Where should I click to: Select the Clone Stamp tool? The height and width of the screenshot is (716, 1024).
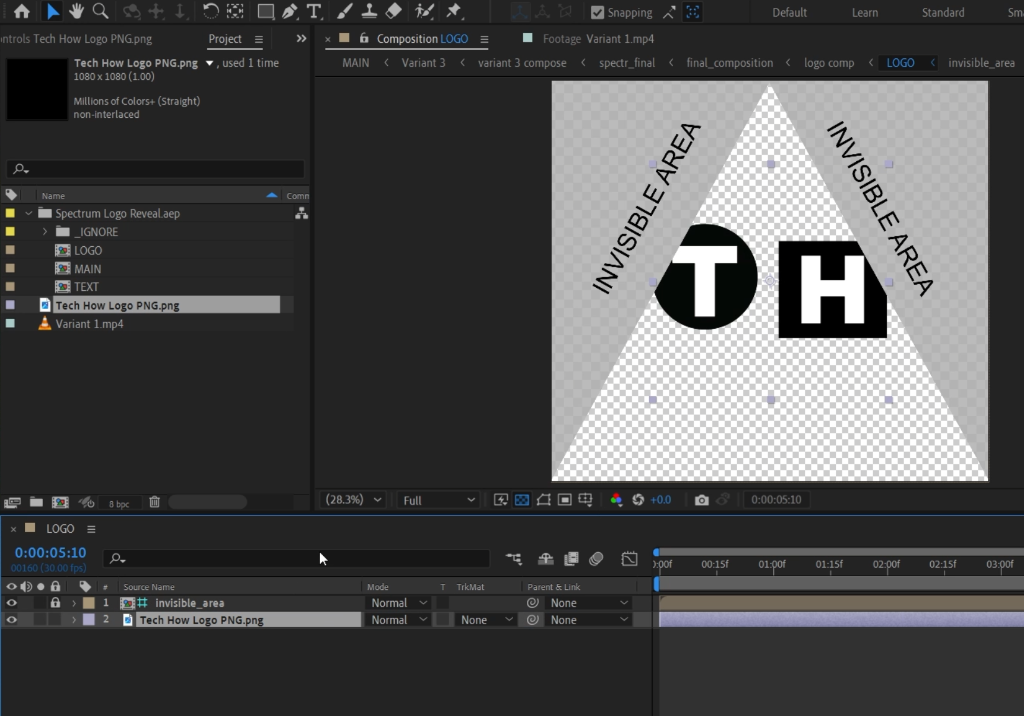click(x=368, y=12)
